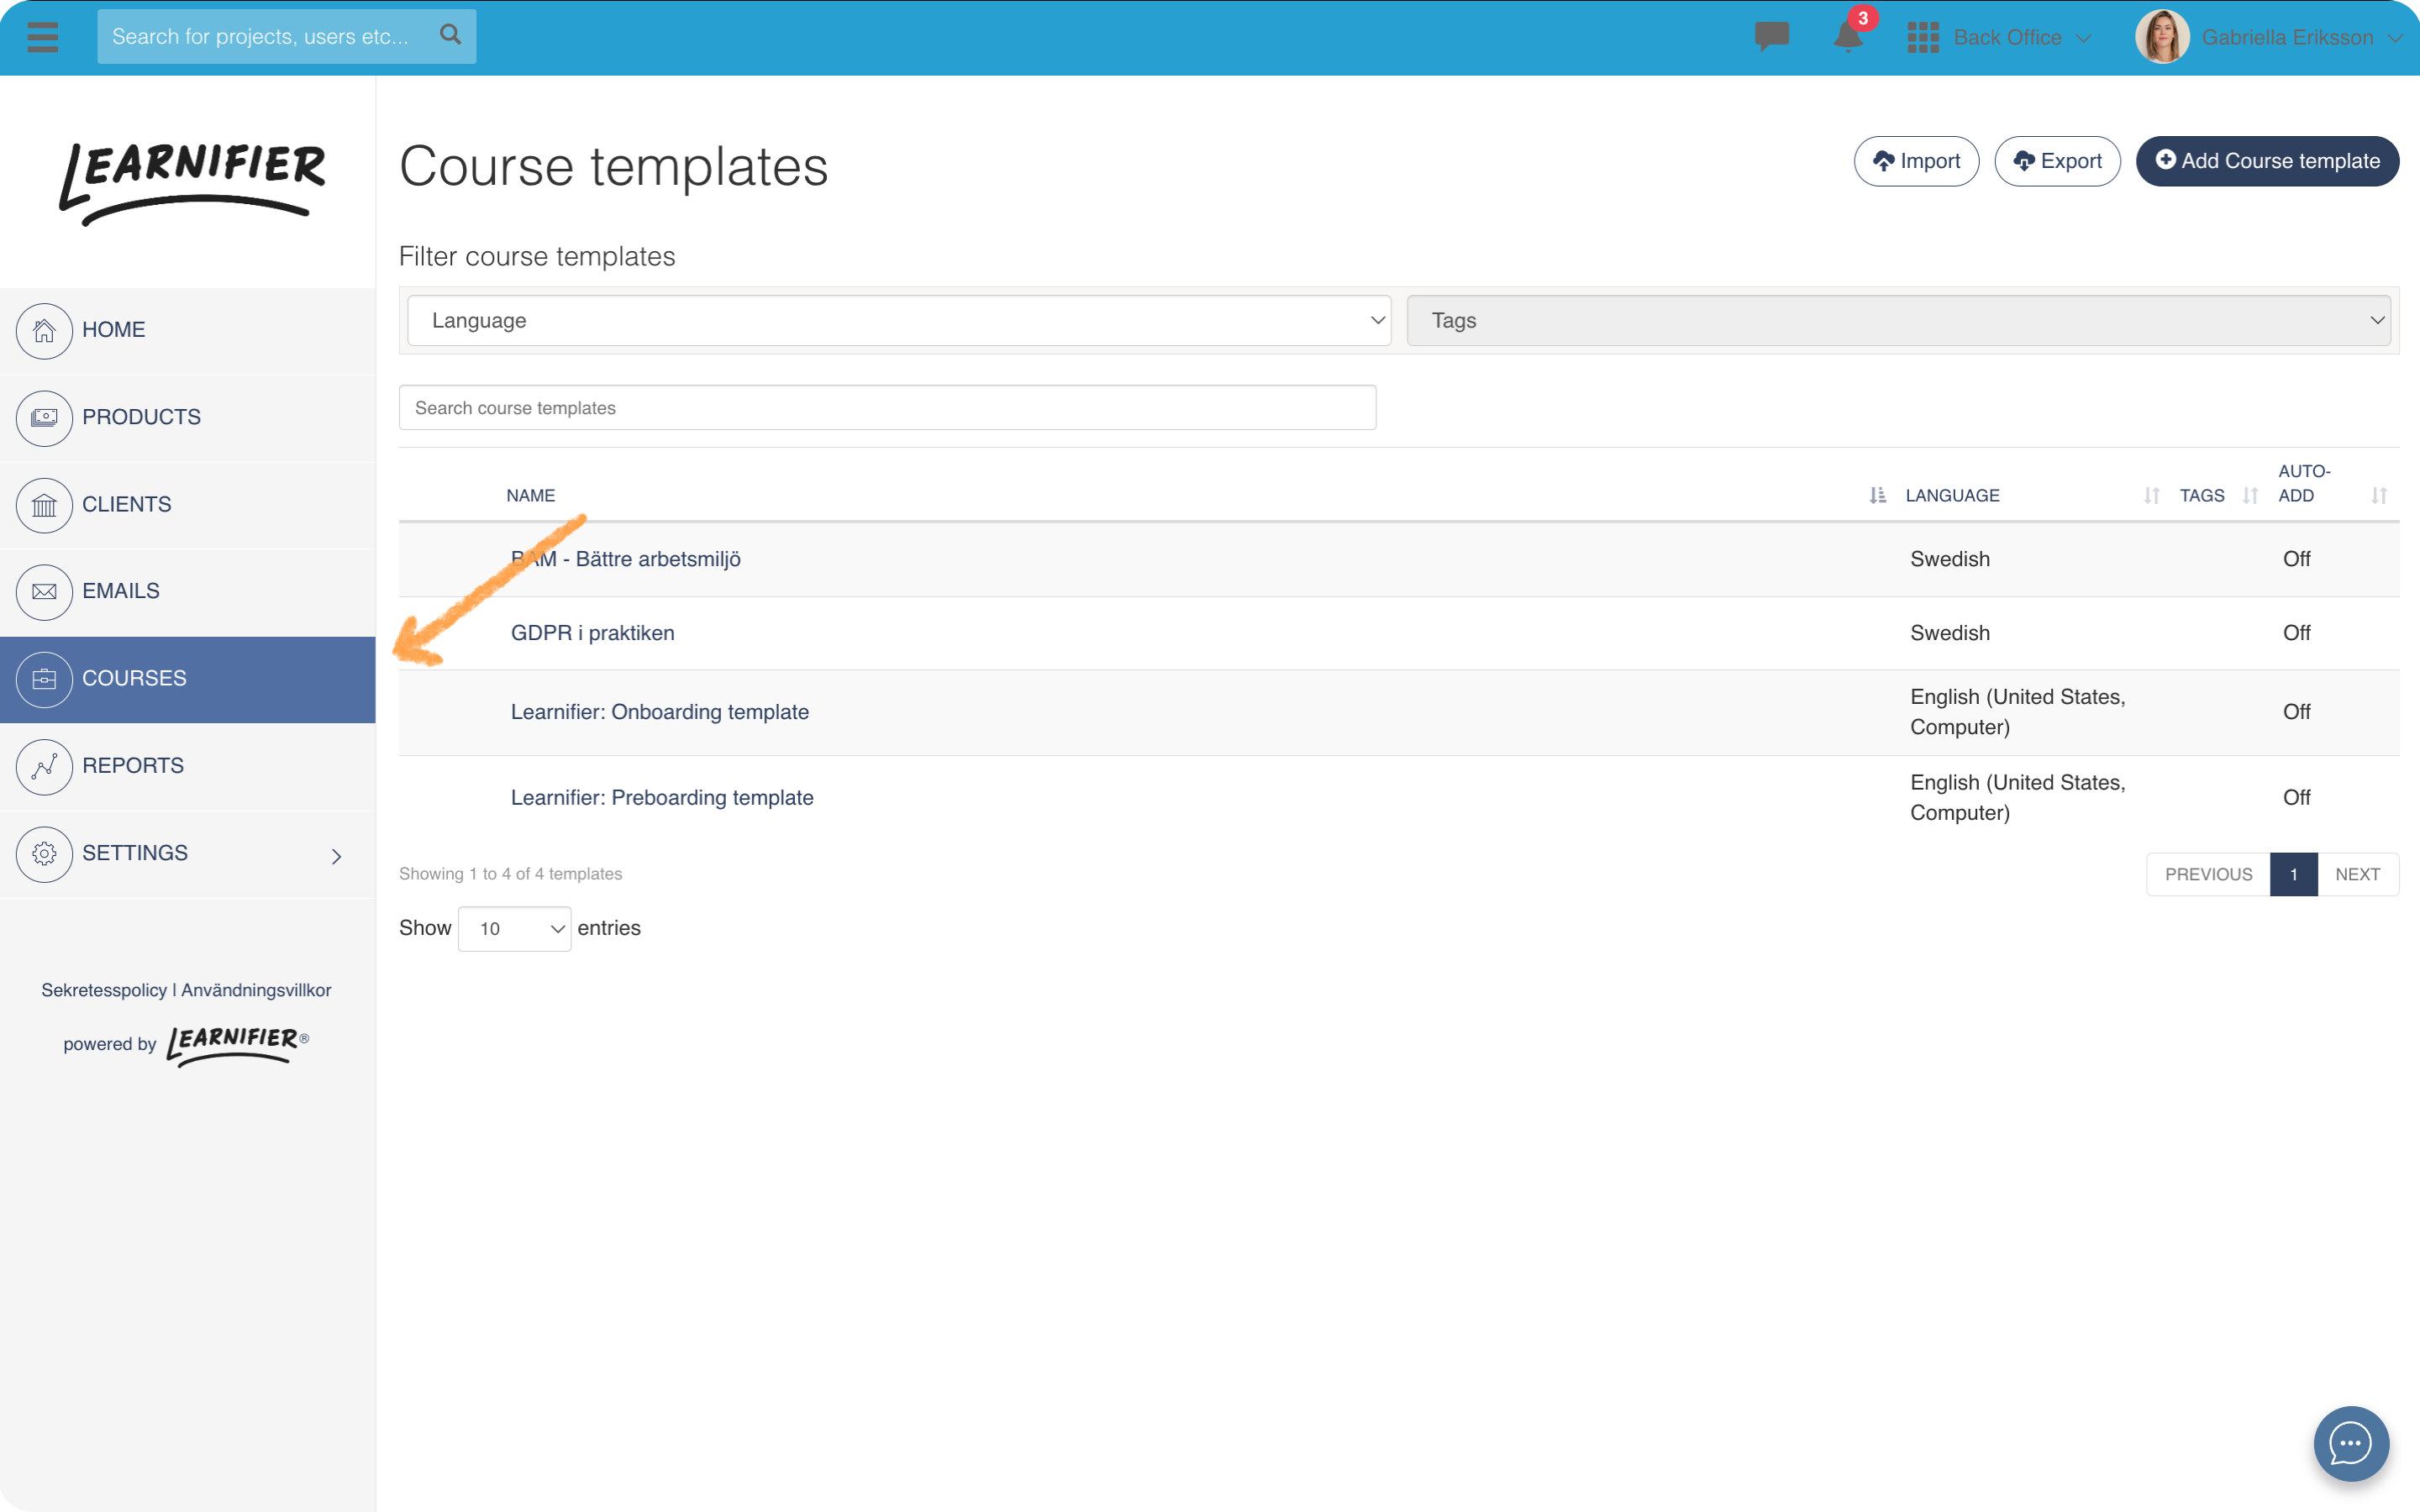Click the search magnifier icon

click(x=451, y=35)
